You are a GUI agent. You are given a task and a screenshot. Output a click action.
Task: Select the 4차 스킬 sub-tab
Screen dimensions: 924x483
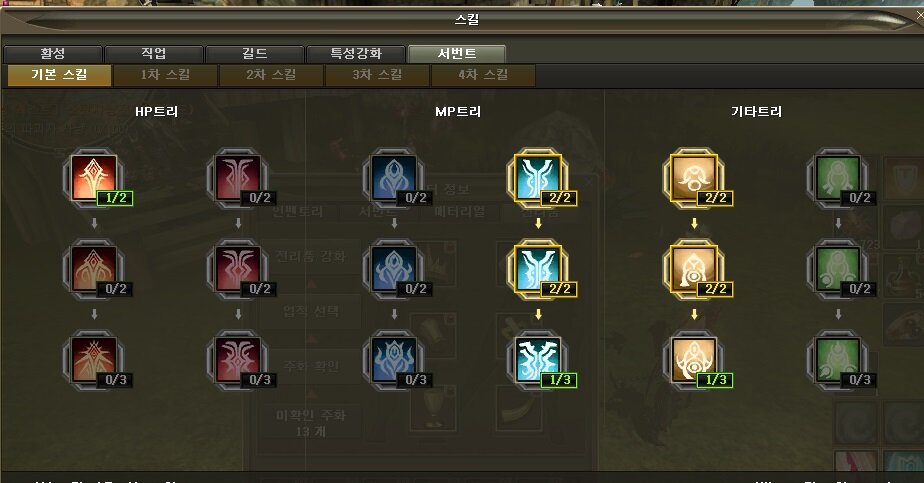483,75
